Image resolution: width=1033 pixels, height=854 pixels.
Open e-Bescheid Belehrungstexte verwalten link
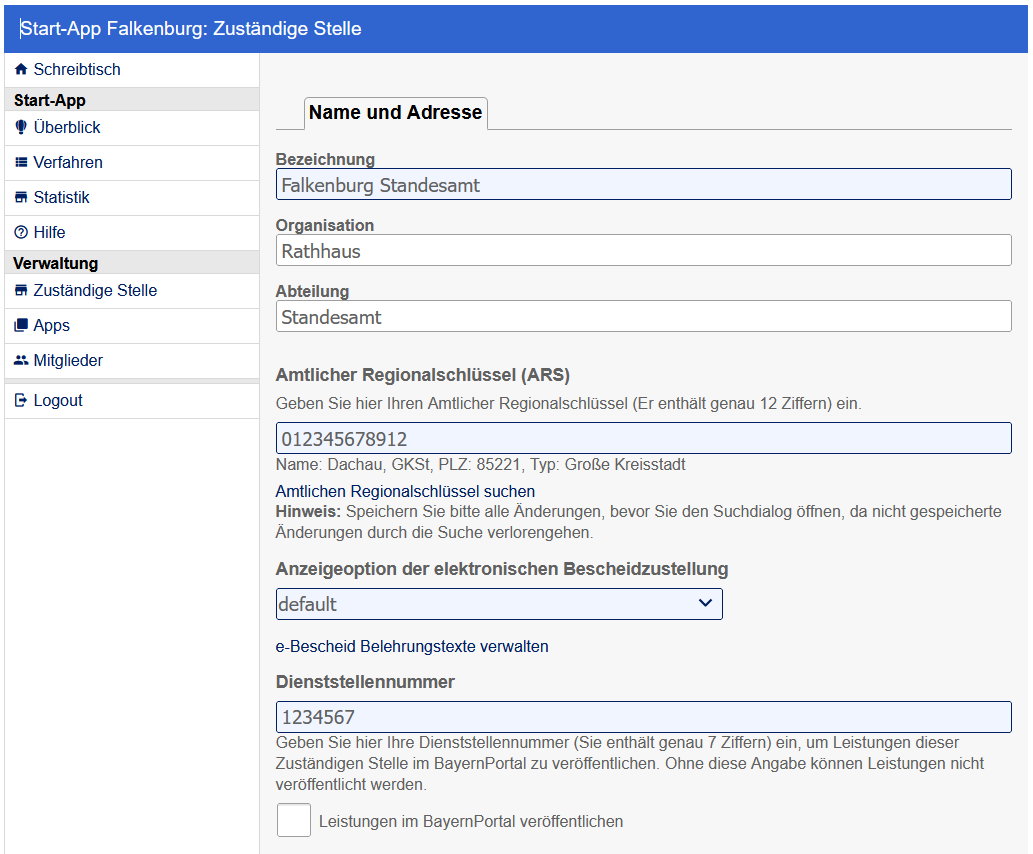412,646
